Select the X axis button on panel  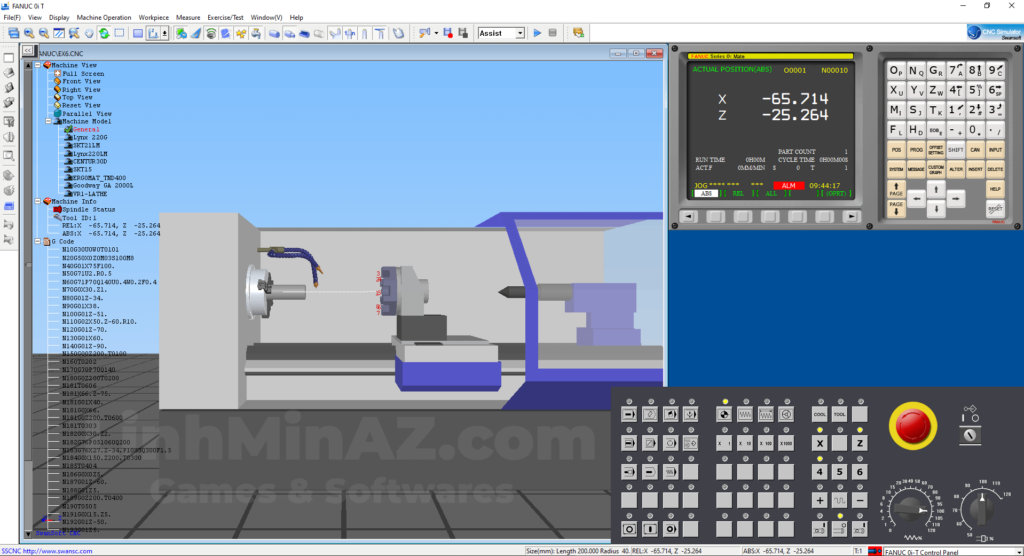click(820, 443)
